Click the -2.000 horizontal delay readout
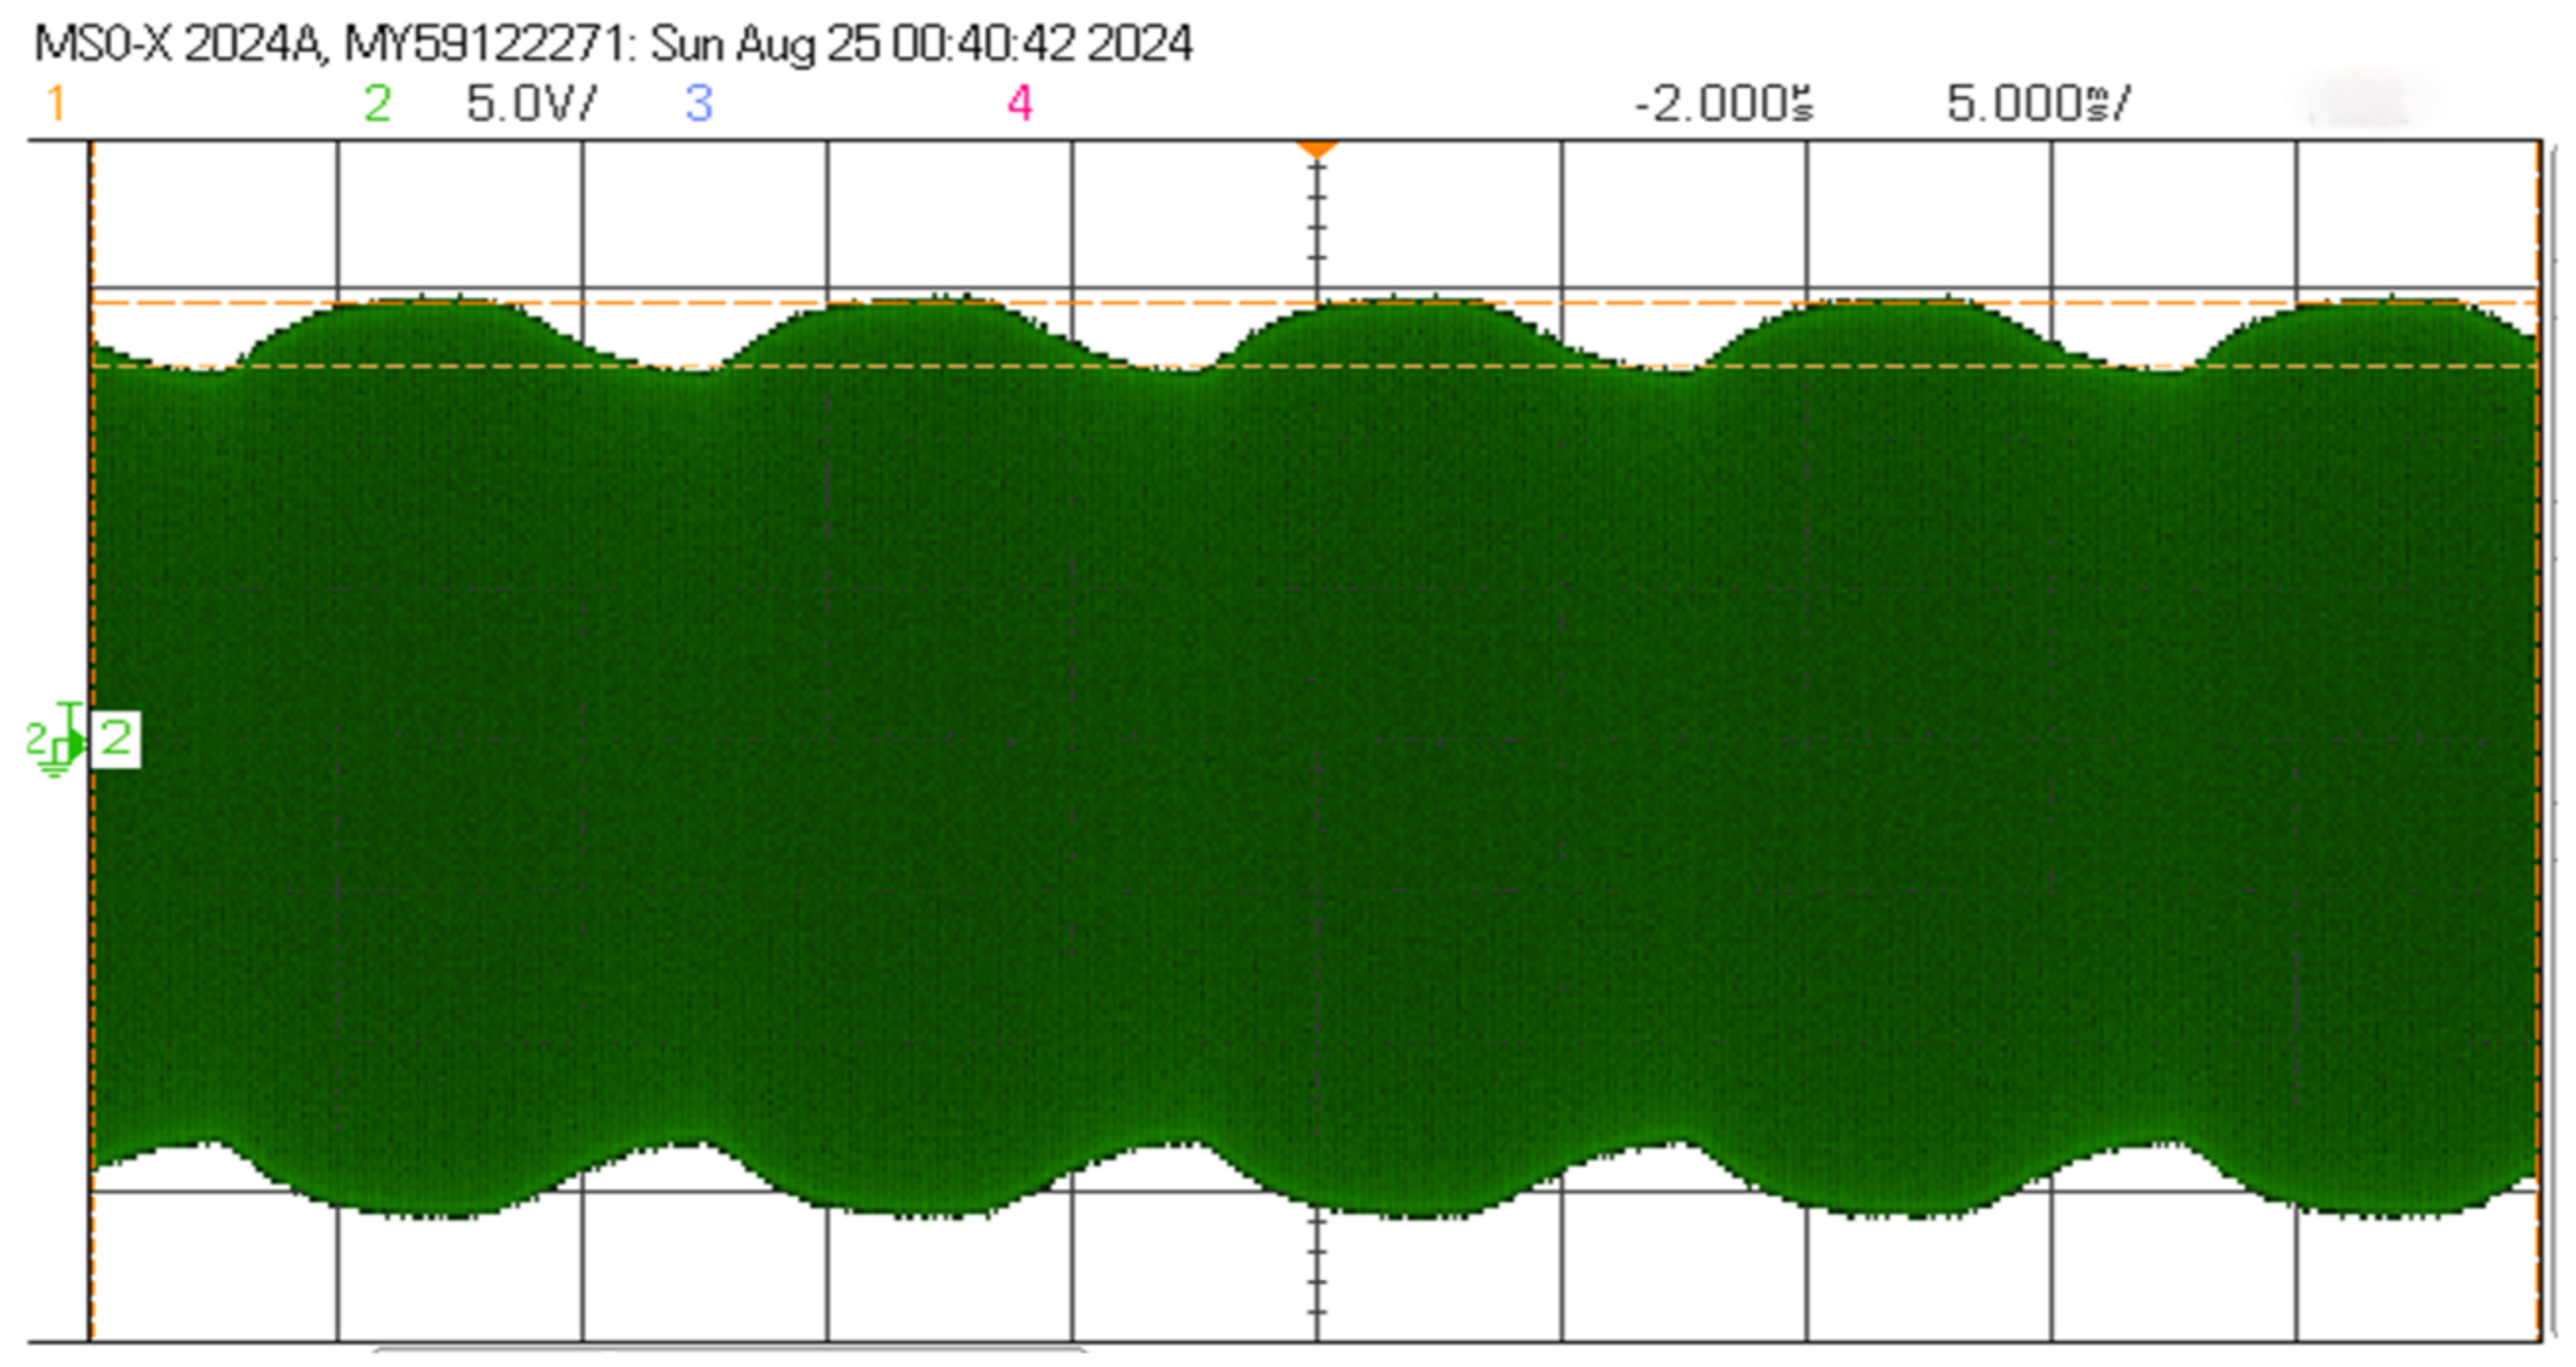2576x1367 pixels. tap(1723, 104)
